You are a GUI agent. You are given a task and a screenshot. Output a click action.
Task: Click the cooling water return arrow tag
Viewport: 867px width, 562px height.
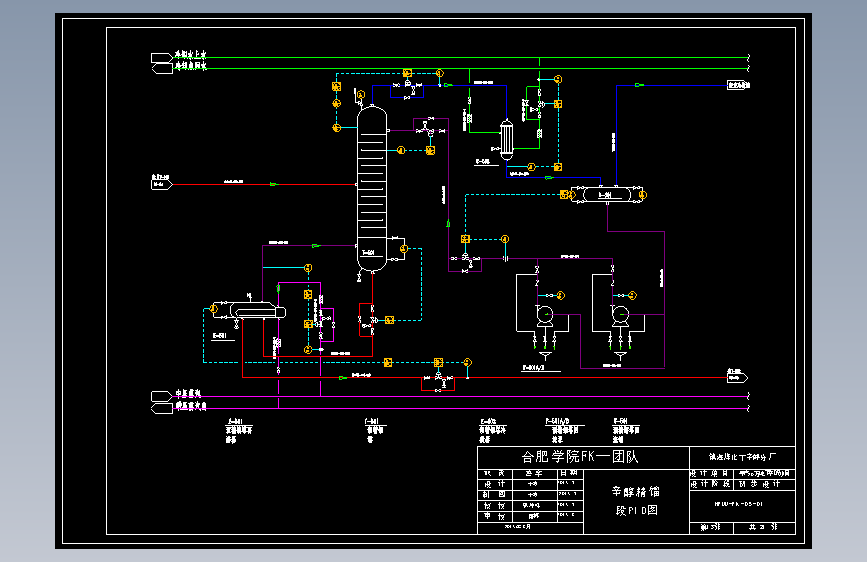pos(161,69)
